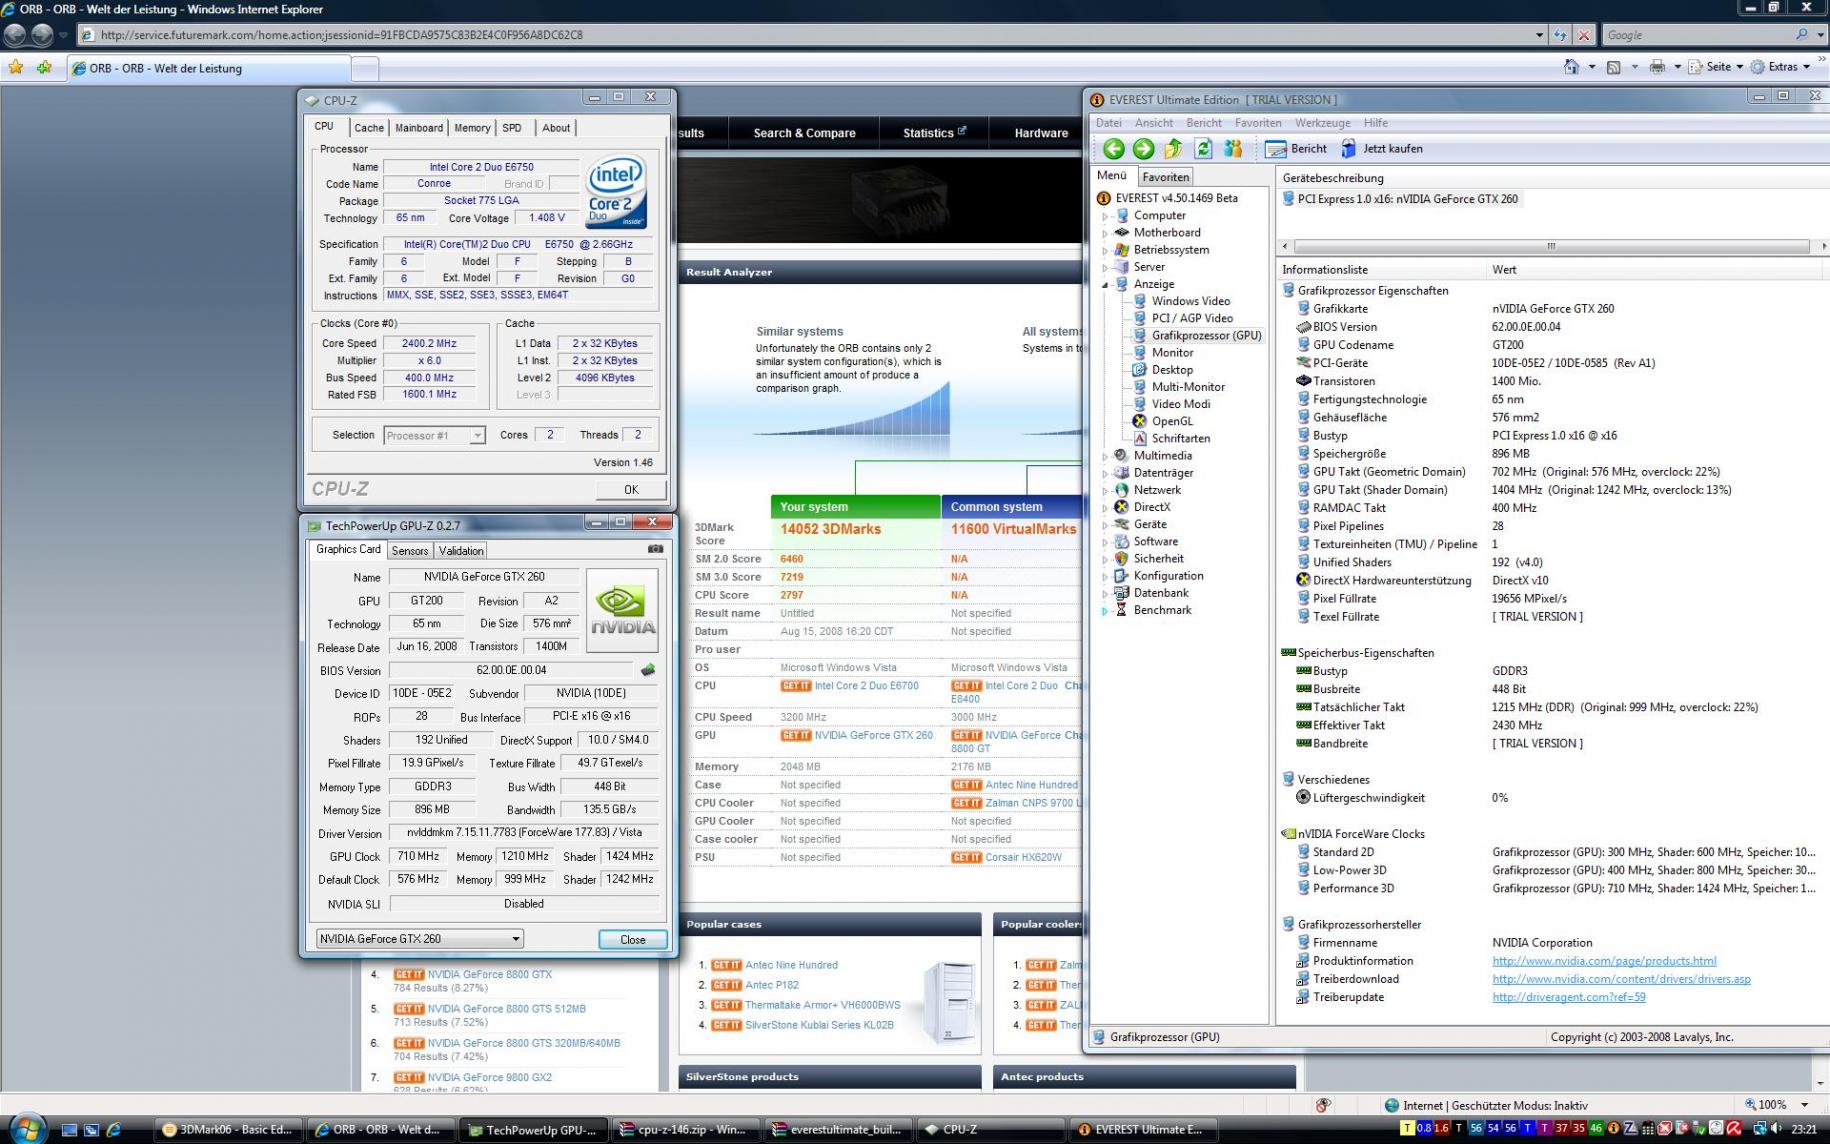Viewport: 1830px width, 1144px height.
Task: Click Windows Start orb
Action: coord(27,1128)
